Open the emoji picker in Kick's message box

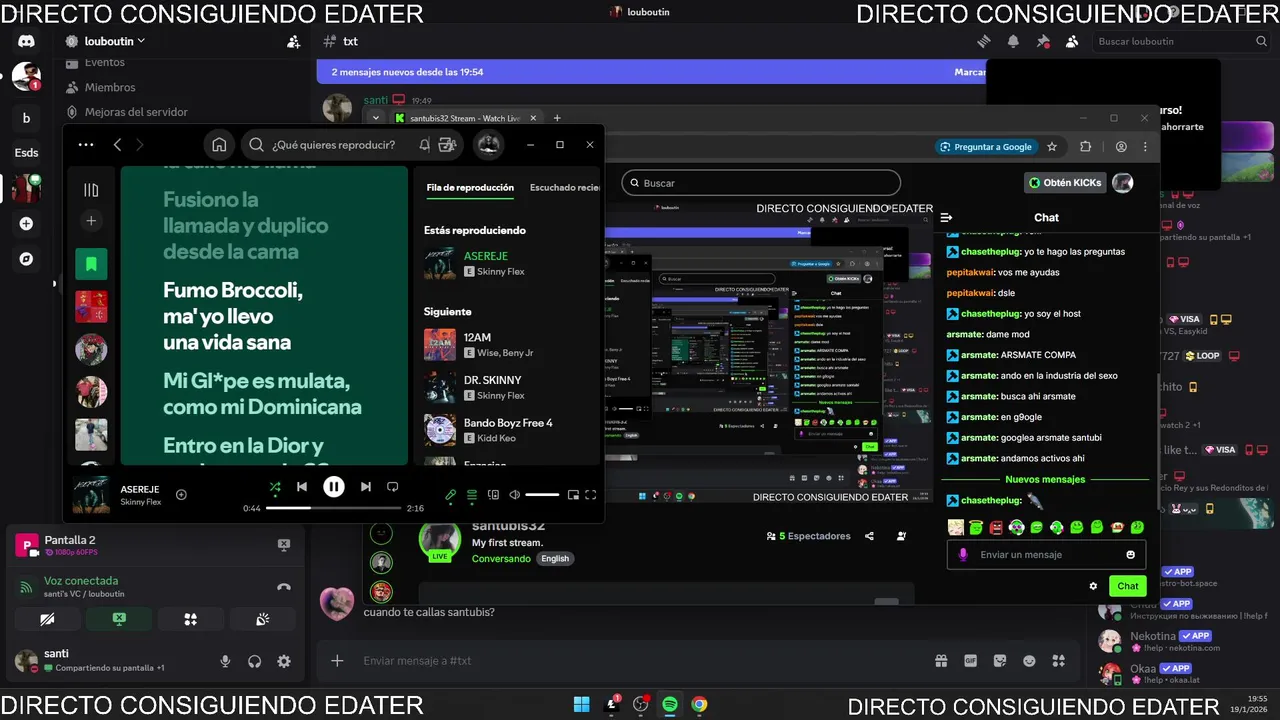point(1131,555)
